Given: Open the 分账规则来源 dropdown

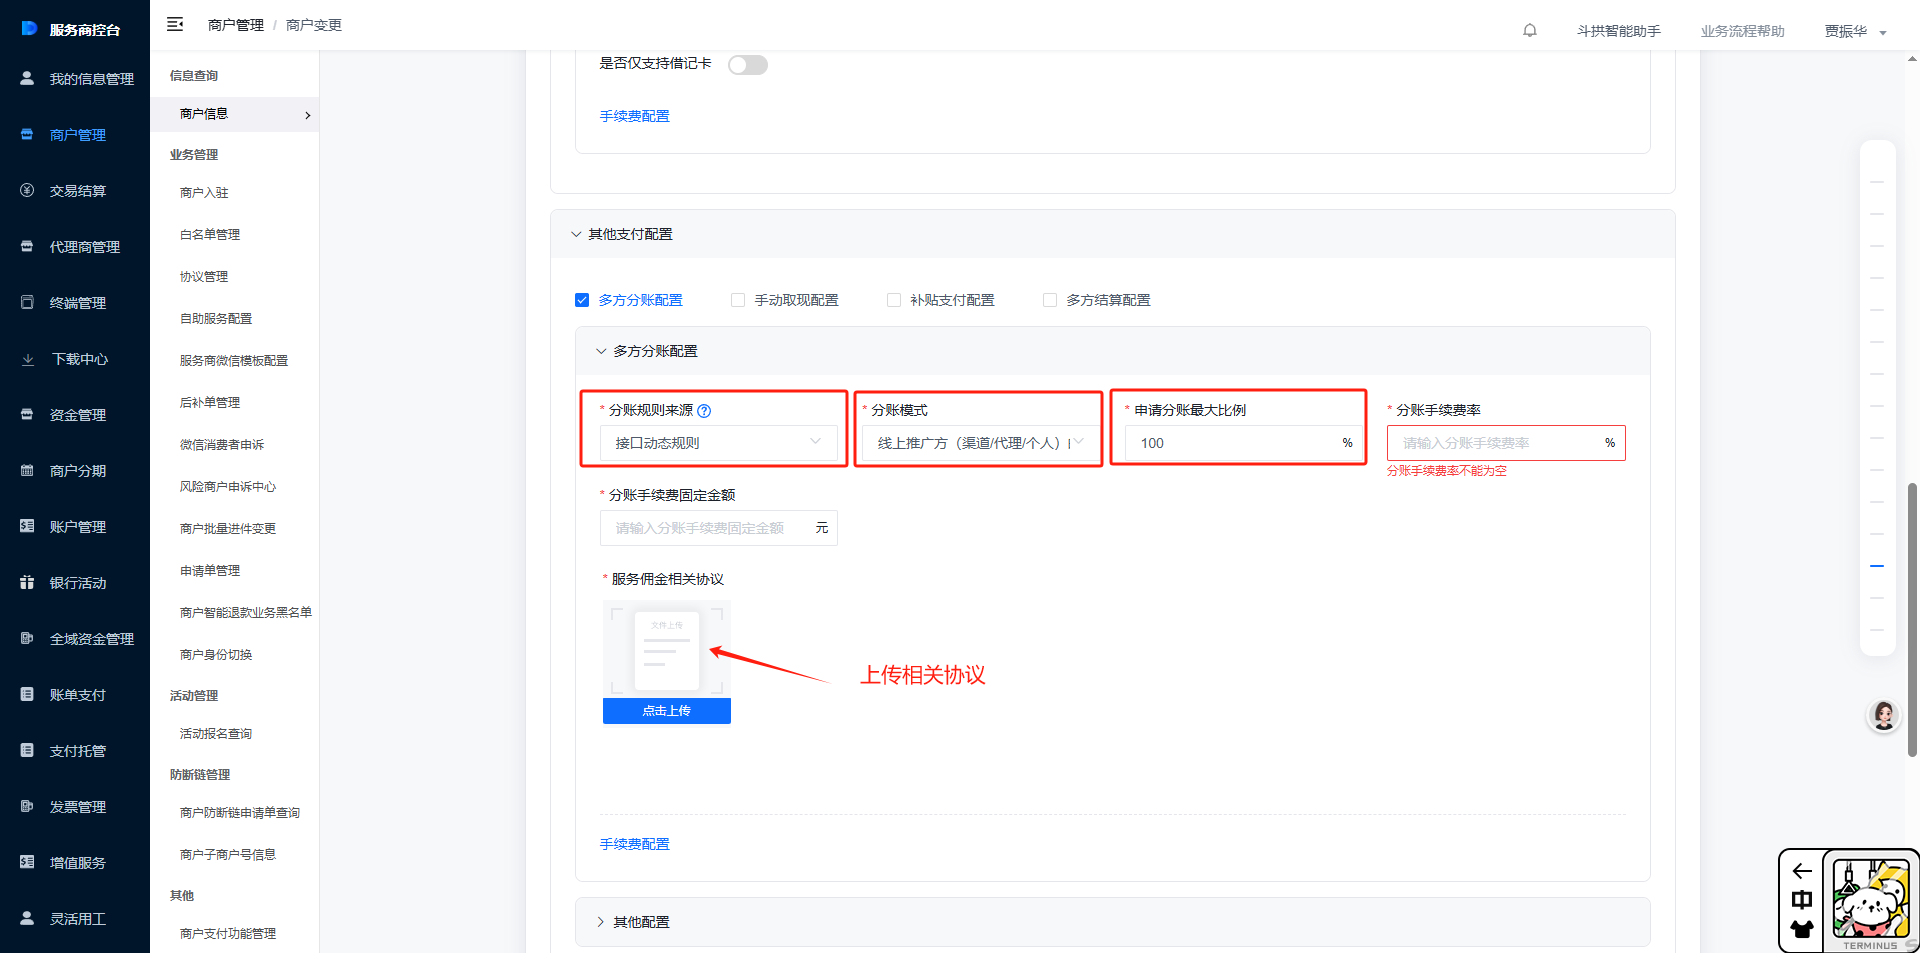Looking at the screenshot, I should pos(718,443).
